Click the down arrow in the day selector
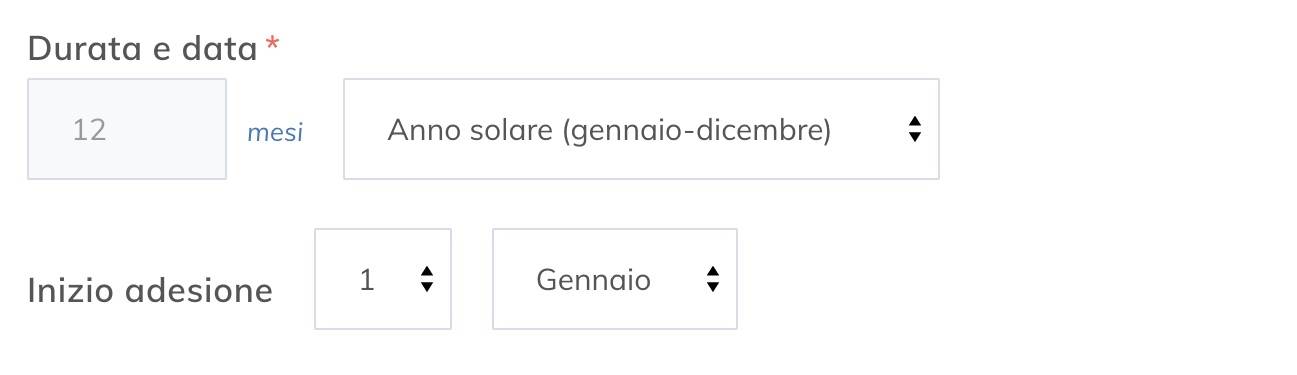Viewport: 1297px width, 375px height. tap(427, 286)
